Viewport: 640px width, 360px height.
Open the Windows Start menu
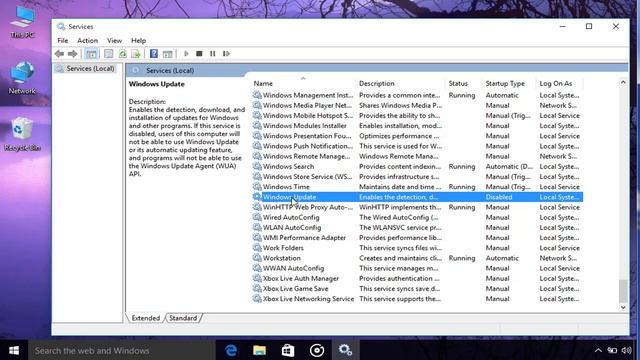[14, 350]
